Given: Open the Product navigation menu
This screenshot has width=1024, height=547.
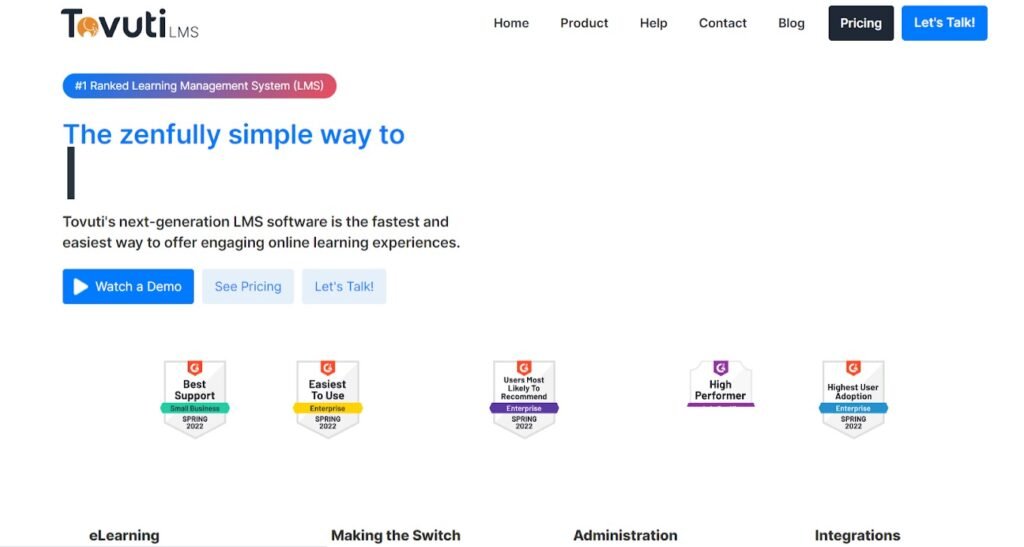Looking at the screenshot, I should [x=584, y=23].
